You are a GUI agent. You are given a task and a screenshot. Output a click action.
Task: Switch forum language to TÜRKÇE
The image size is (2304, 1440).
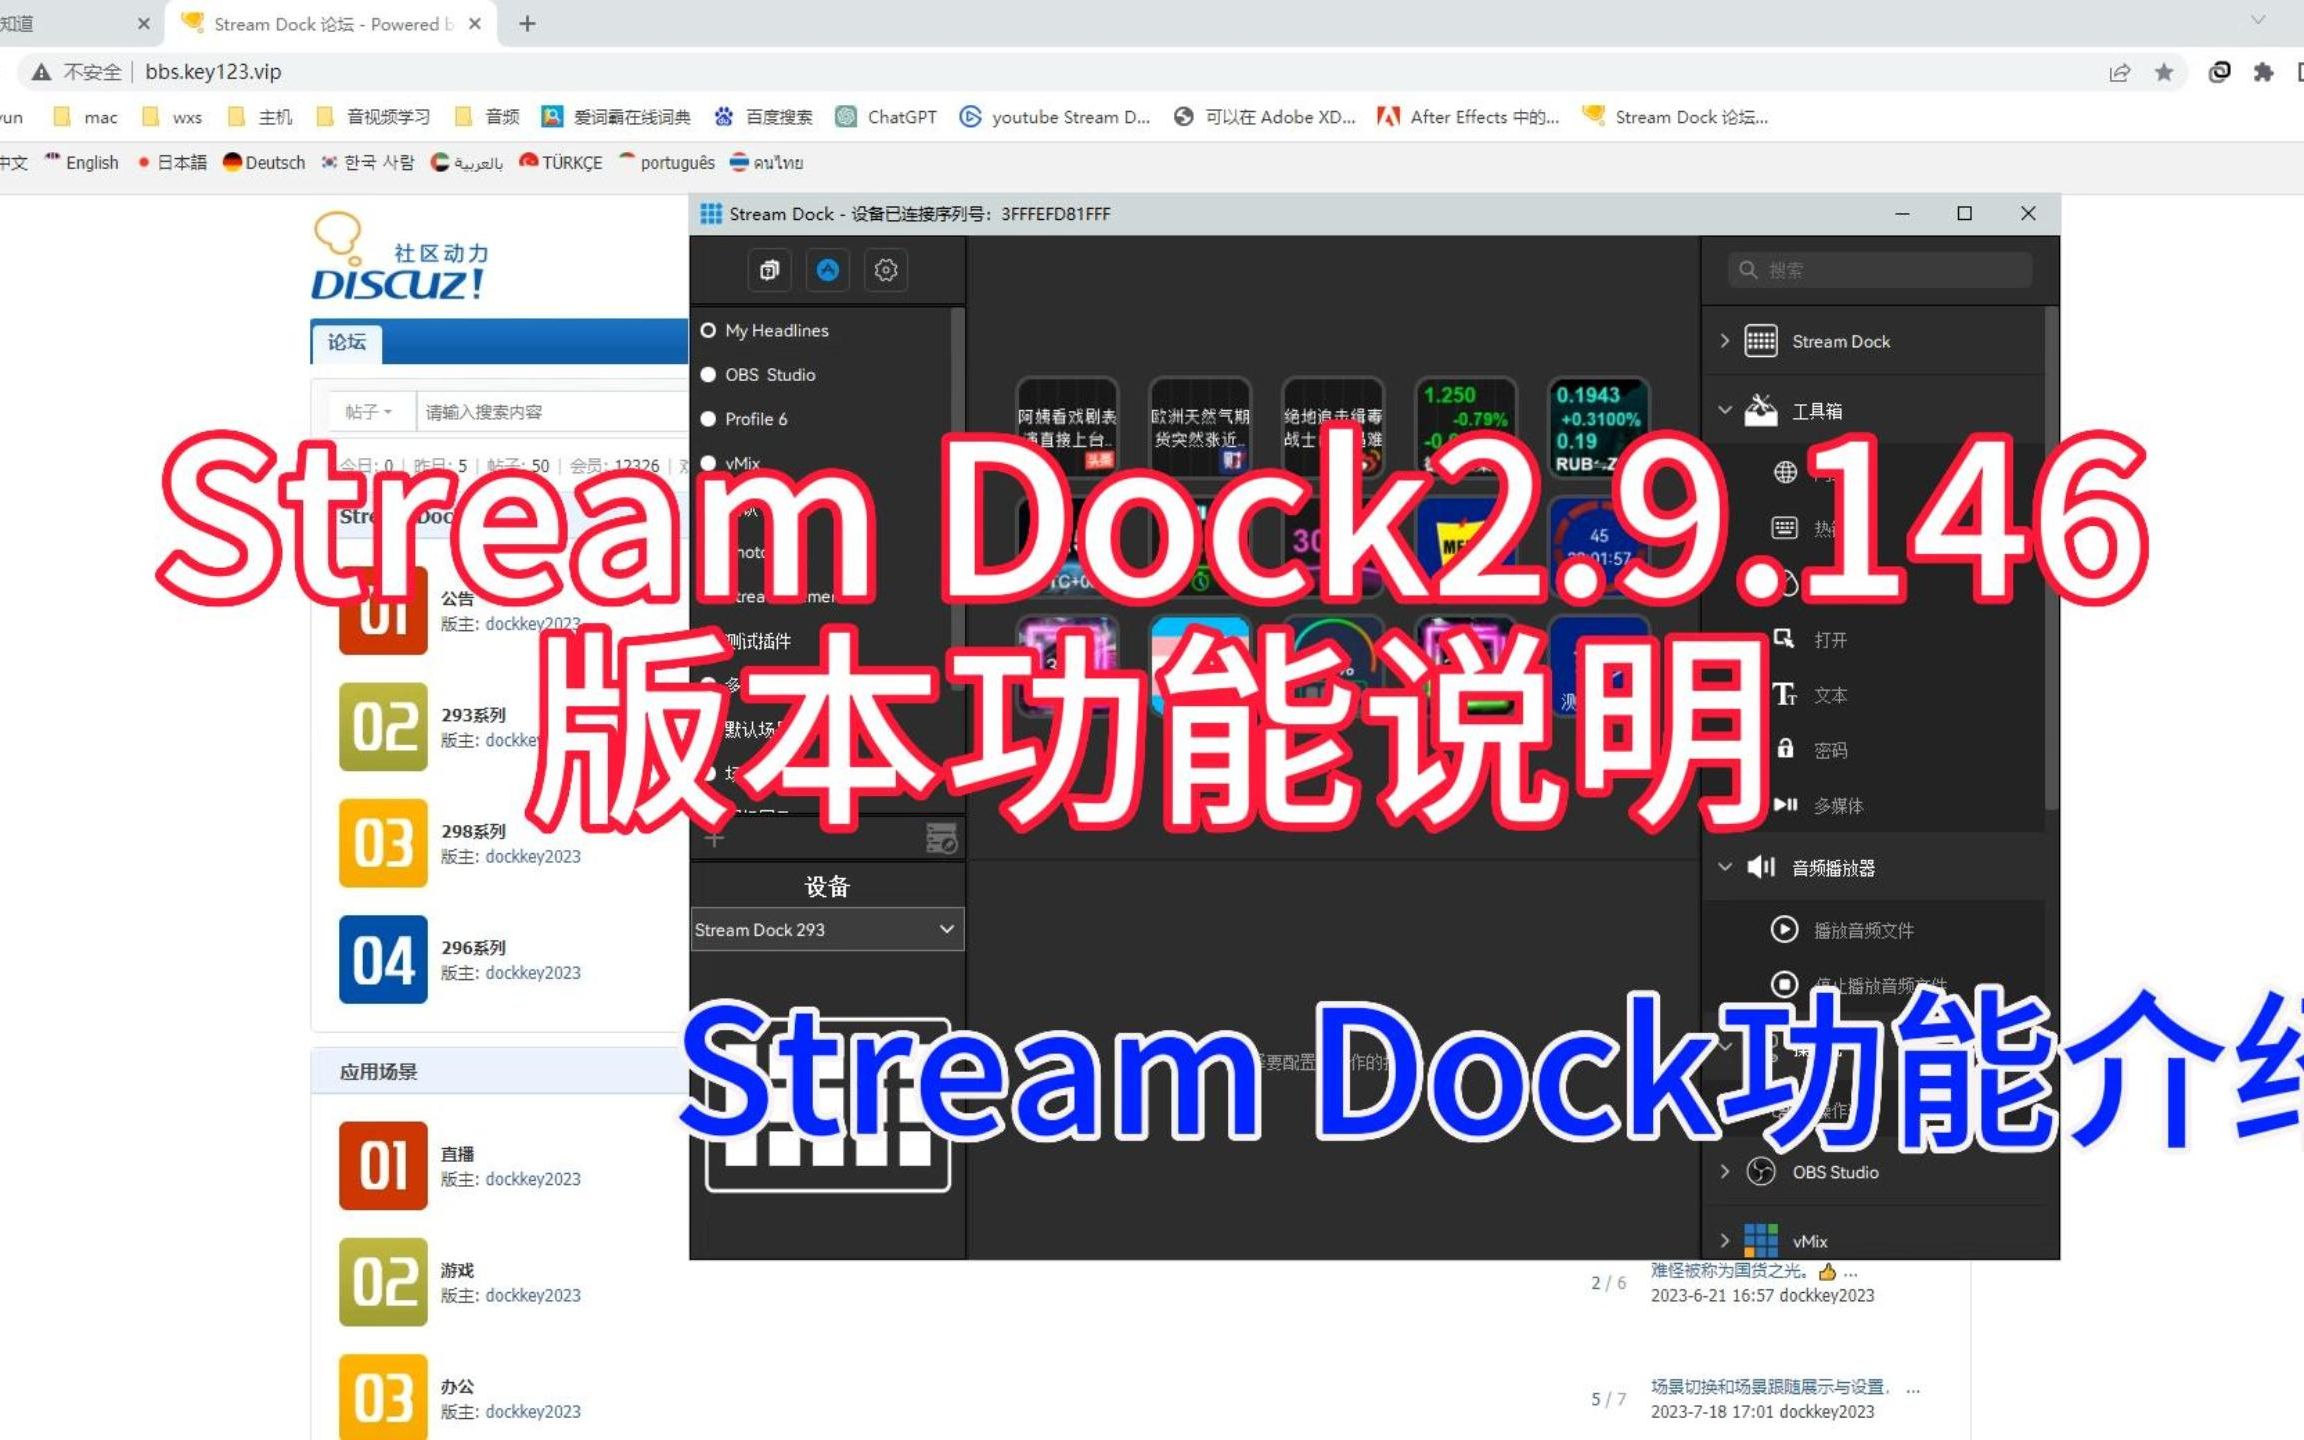pyautogui.click(x=561, y=163)
